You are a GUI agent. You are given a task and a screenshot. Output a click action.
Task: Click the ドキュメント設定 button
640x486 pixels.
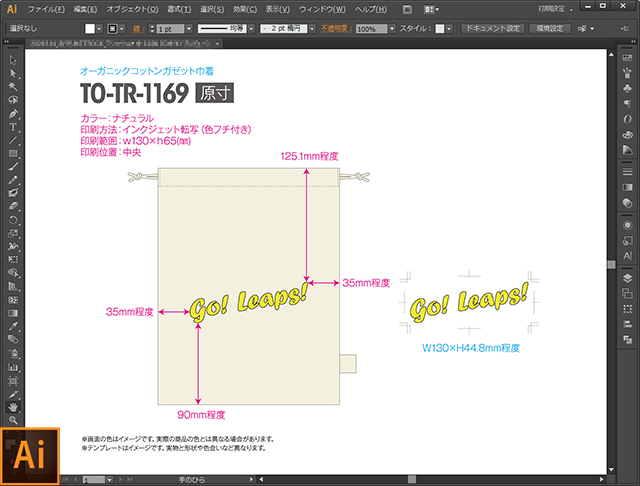click(493, 29)
